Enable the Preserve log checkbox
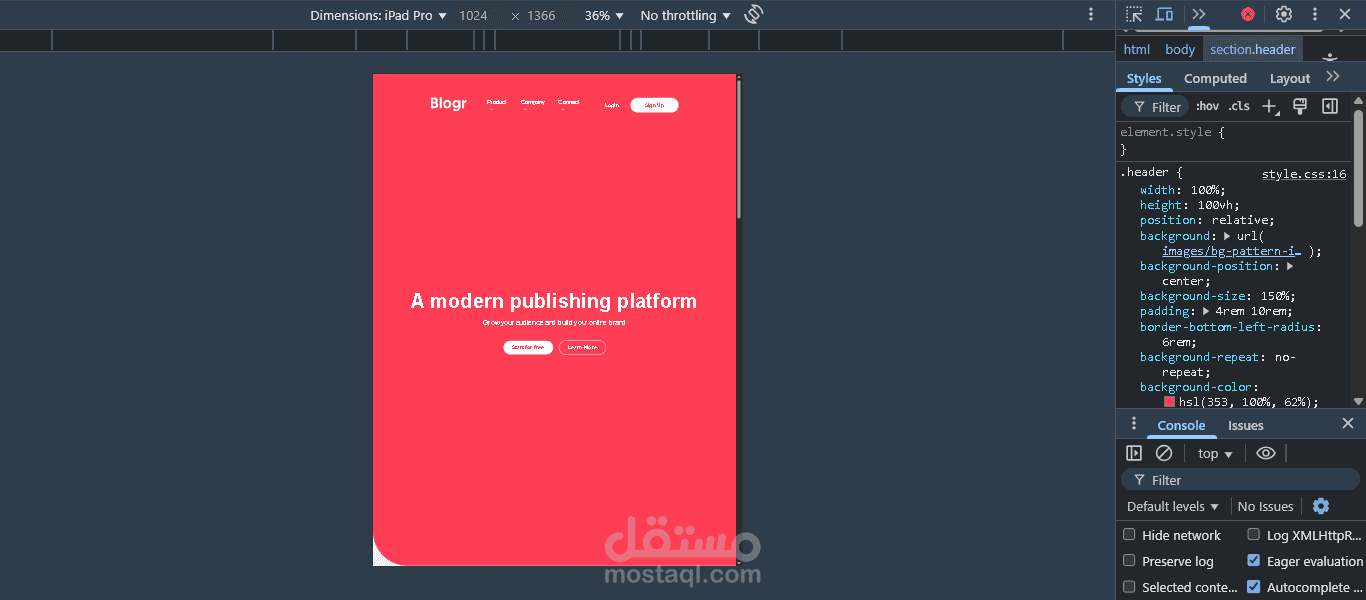This screenshot has height=600, width=1366. click(x=1129, y=561)
